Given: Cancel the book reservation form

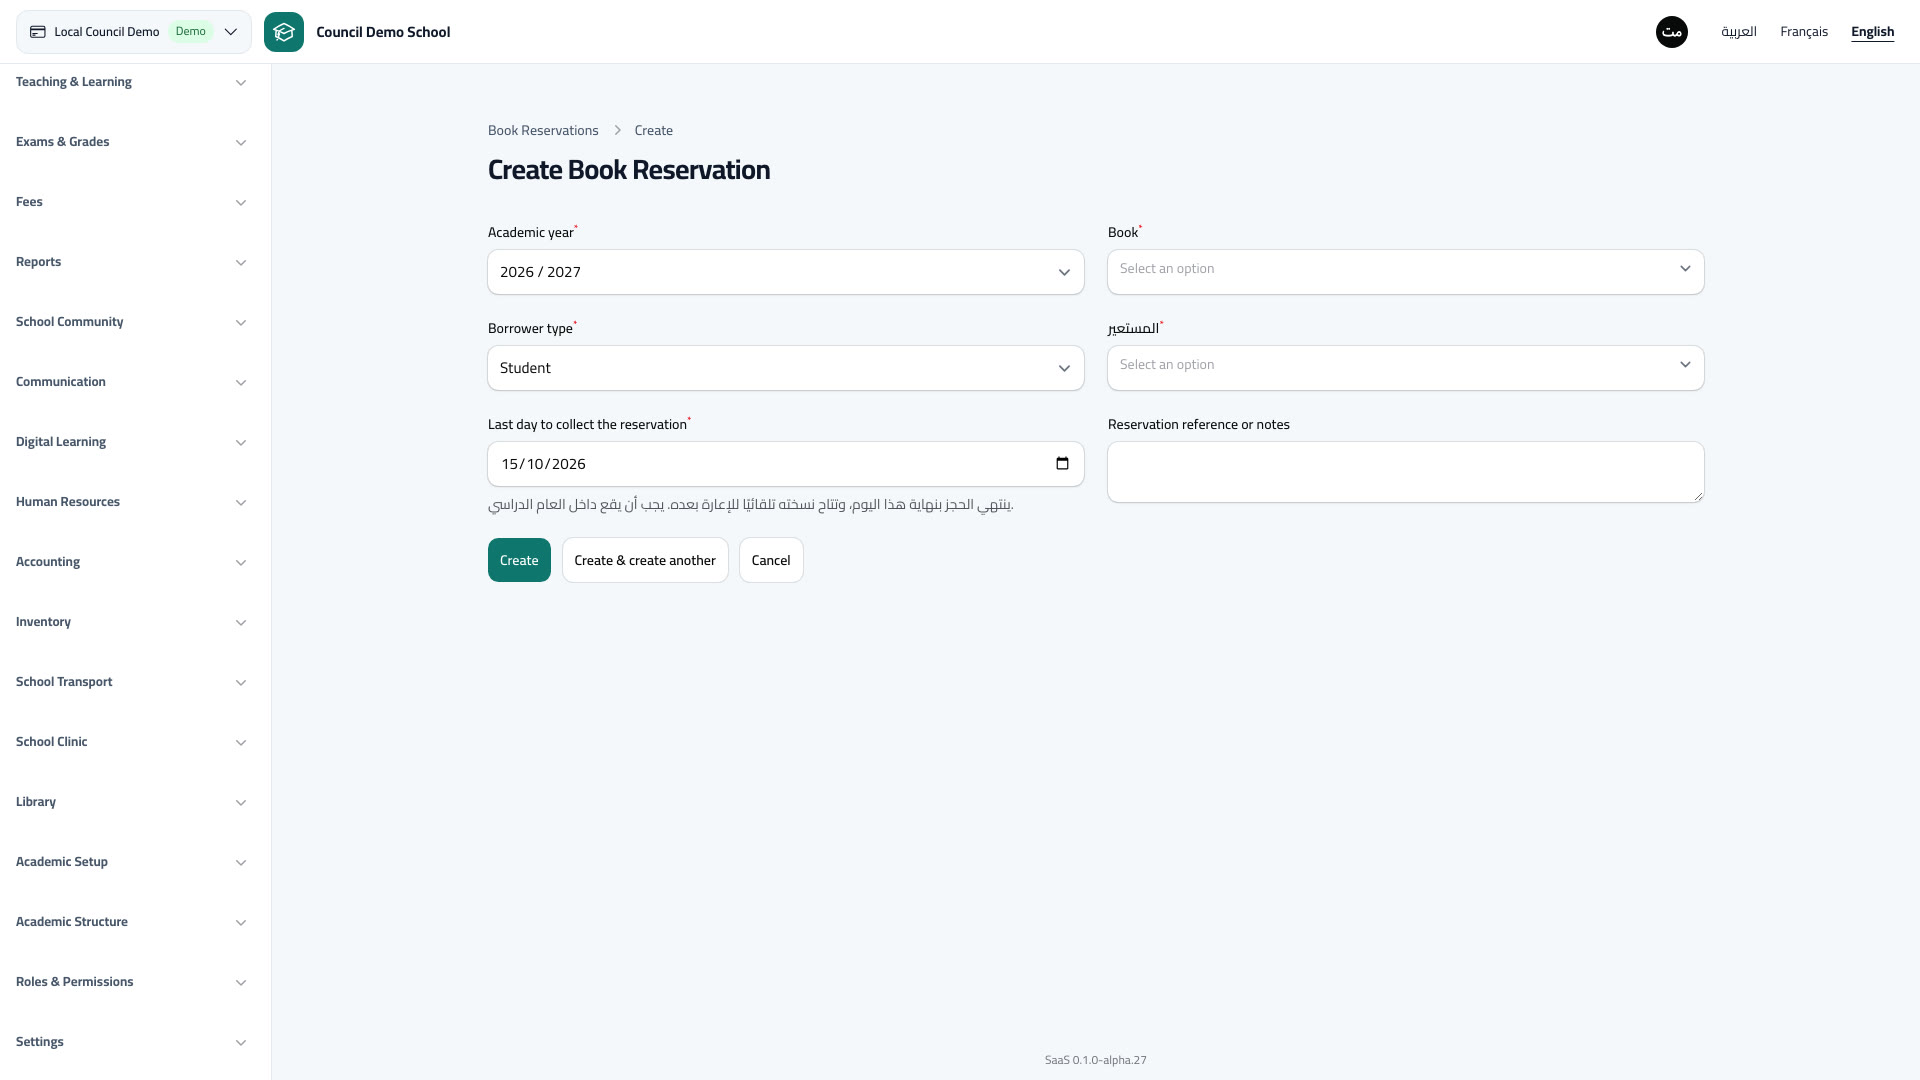Looking at the screenshot, I should [771, 560].
